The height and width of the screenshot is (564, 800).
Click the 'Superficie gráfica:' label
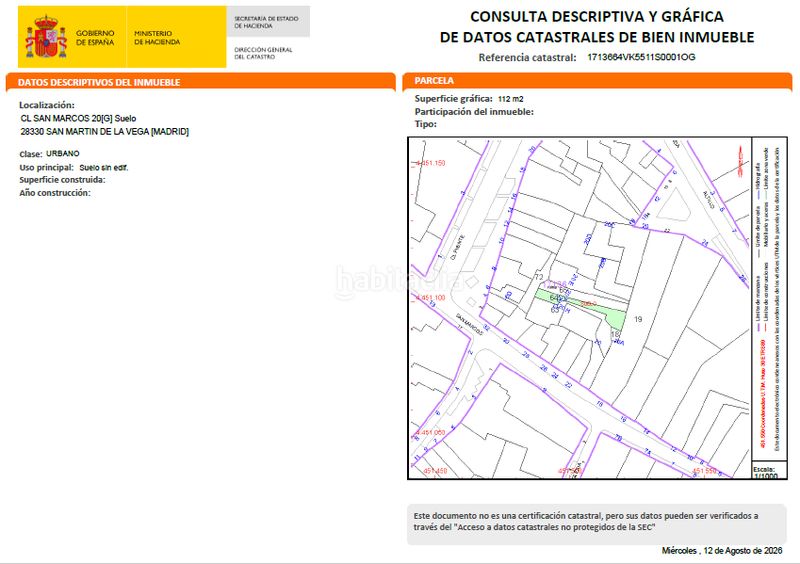[454, 99]
